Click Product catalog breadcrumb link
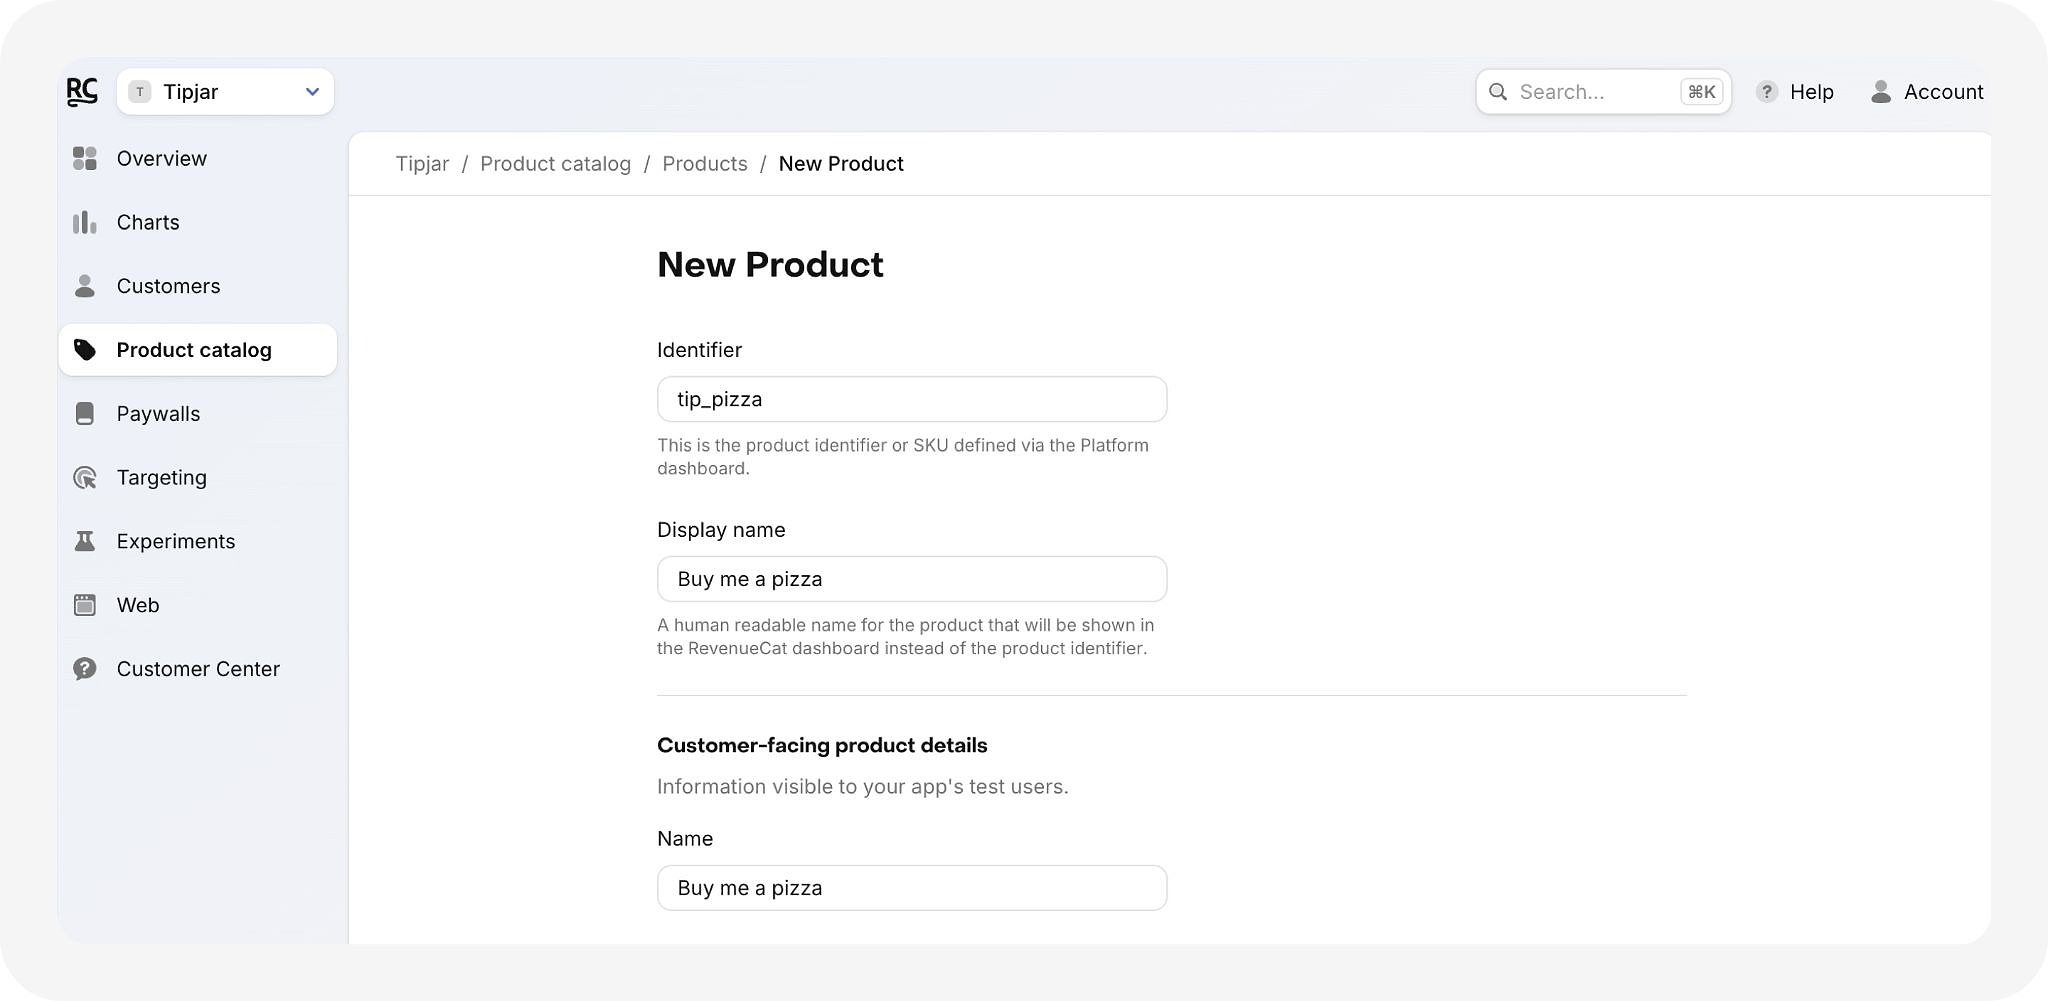Screen dimensions: 2048x1001 point(555,164)
